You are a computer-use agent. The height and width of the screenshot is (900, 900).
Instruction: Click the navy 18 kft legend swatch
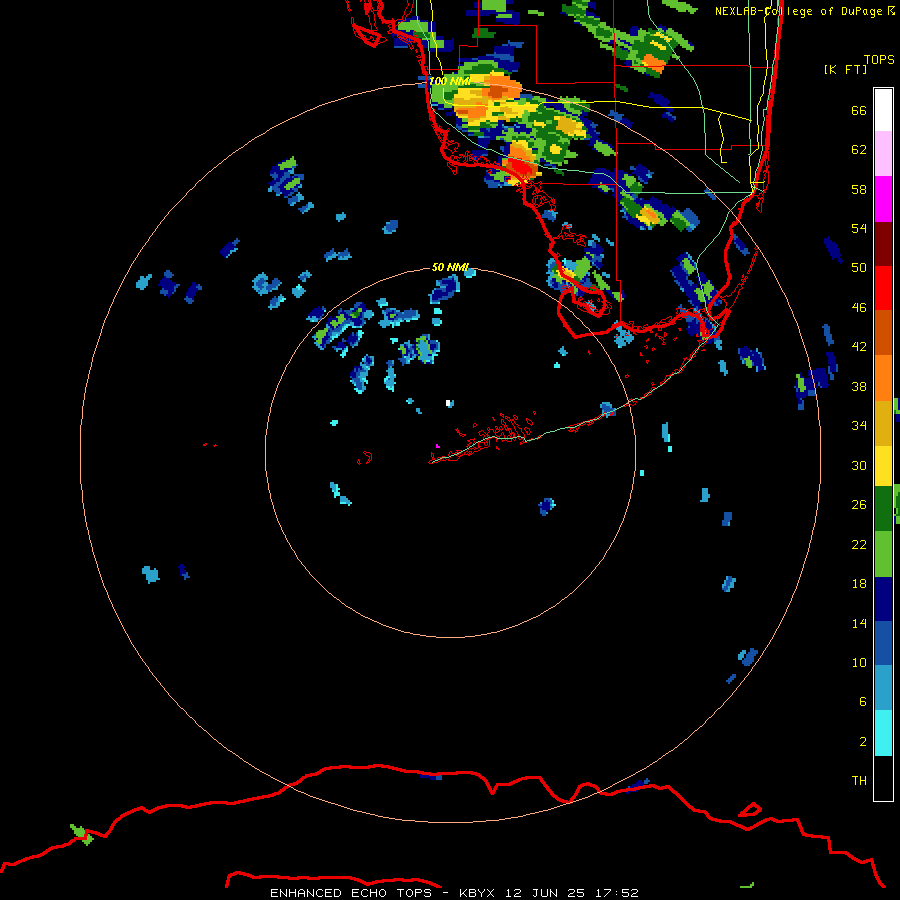(883, 599)
